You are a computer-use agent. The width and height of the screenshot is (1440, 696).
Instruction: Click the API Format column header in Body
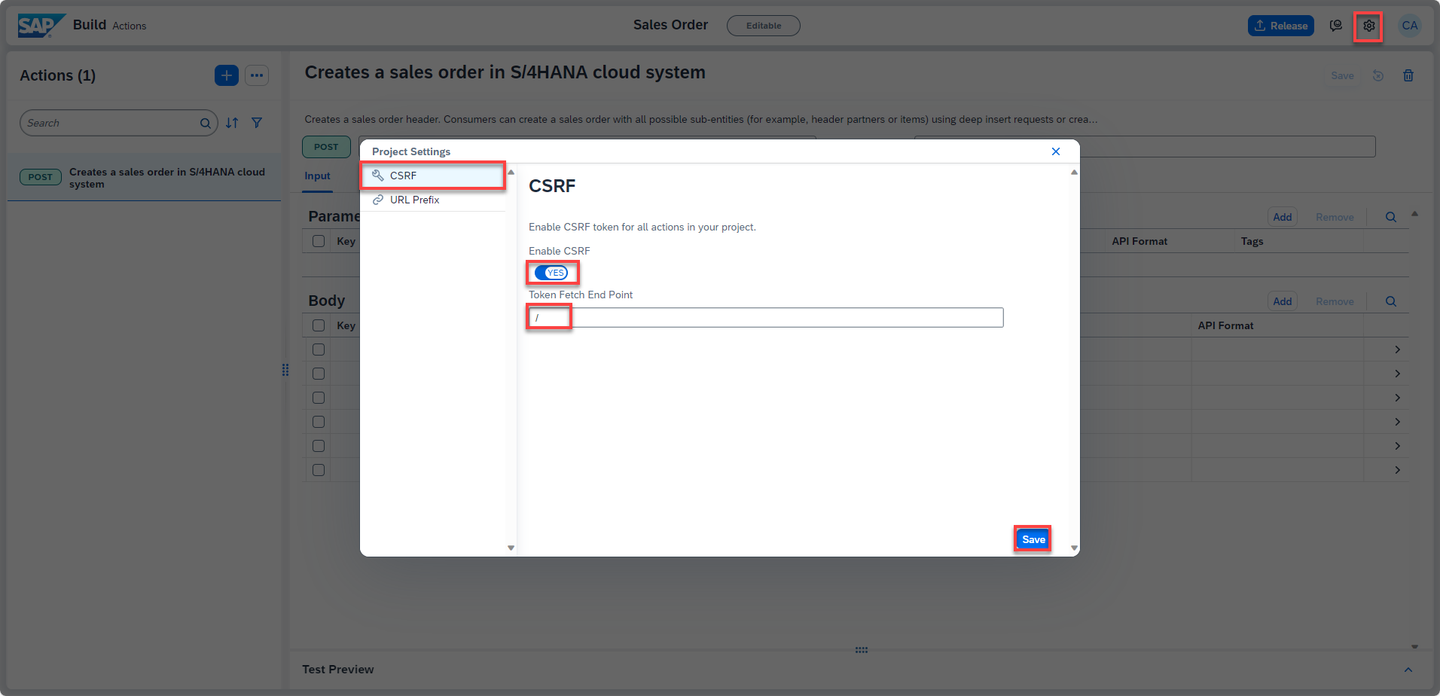1225,325
